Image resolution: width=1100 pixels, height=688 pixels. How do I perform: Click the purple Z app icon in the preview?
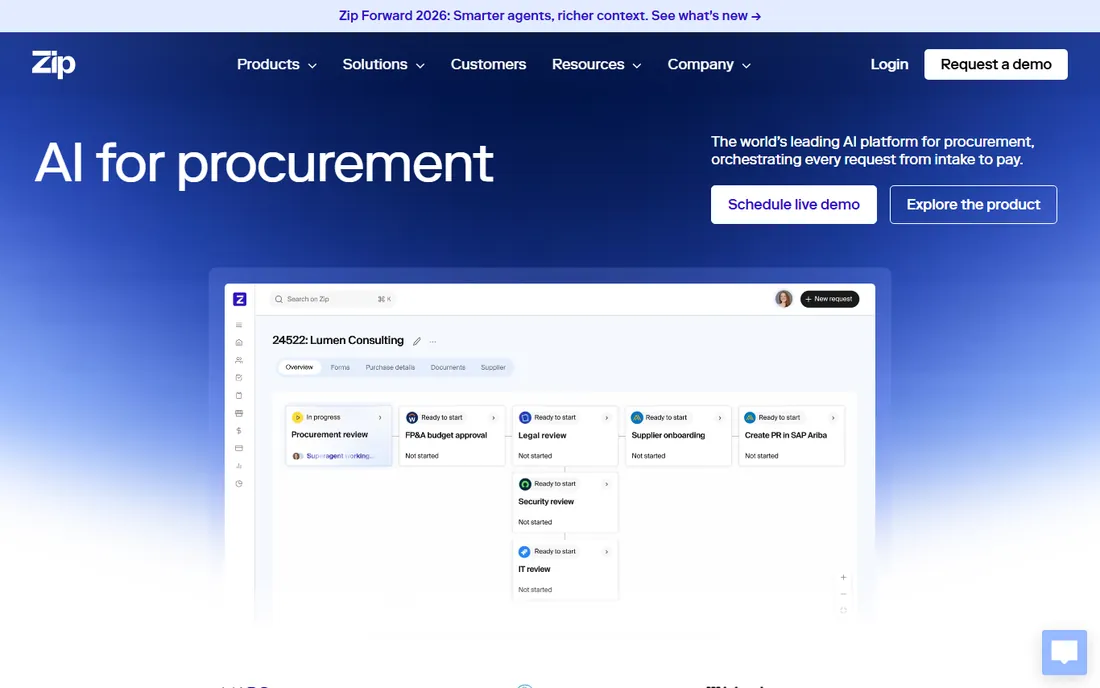click(x=239, y=299)
